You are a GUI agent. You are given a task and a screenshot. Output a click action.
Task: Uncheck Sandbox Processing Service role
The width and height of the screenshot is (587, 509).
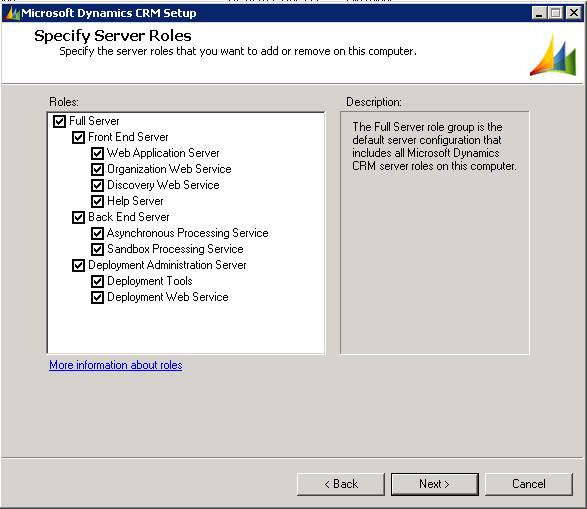97,250
